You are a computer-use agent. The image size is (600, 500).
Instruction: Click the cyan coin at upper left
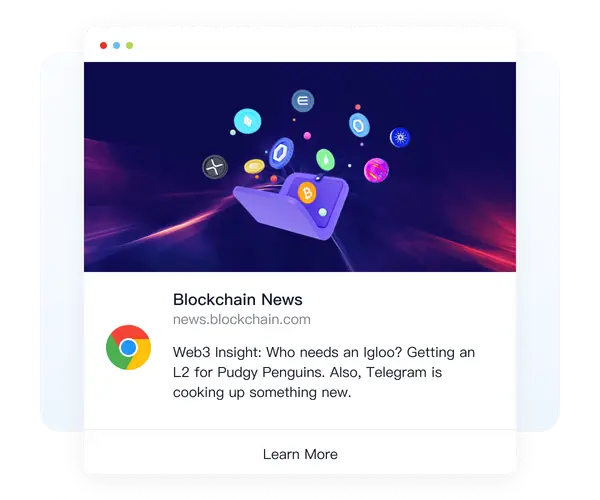pyautogui.click(x=248, y=122)
